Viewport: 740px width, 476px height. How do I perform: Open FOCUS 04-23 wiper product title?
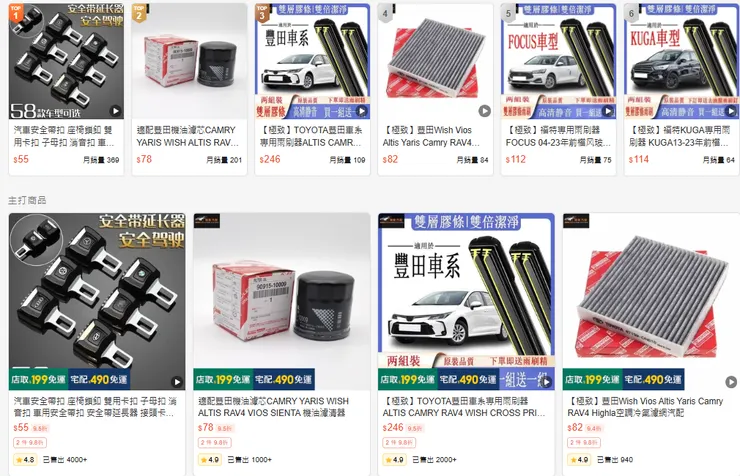[x=558, y=136]
